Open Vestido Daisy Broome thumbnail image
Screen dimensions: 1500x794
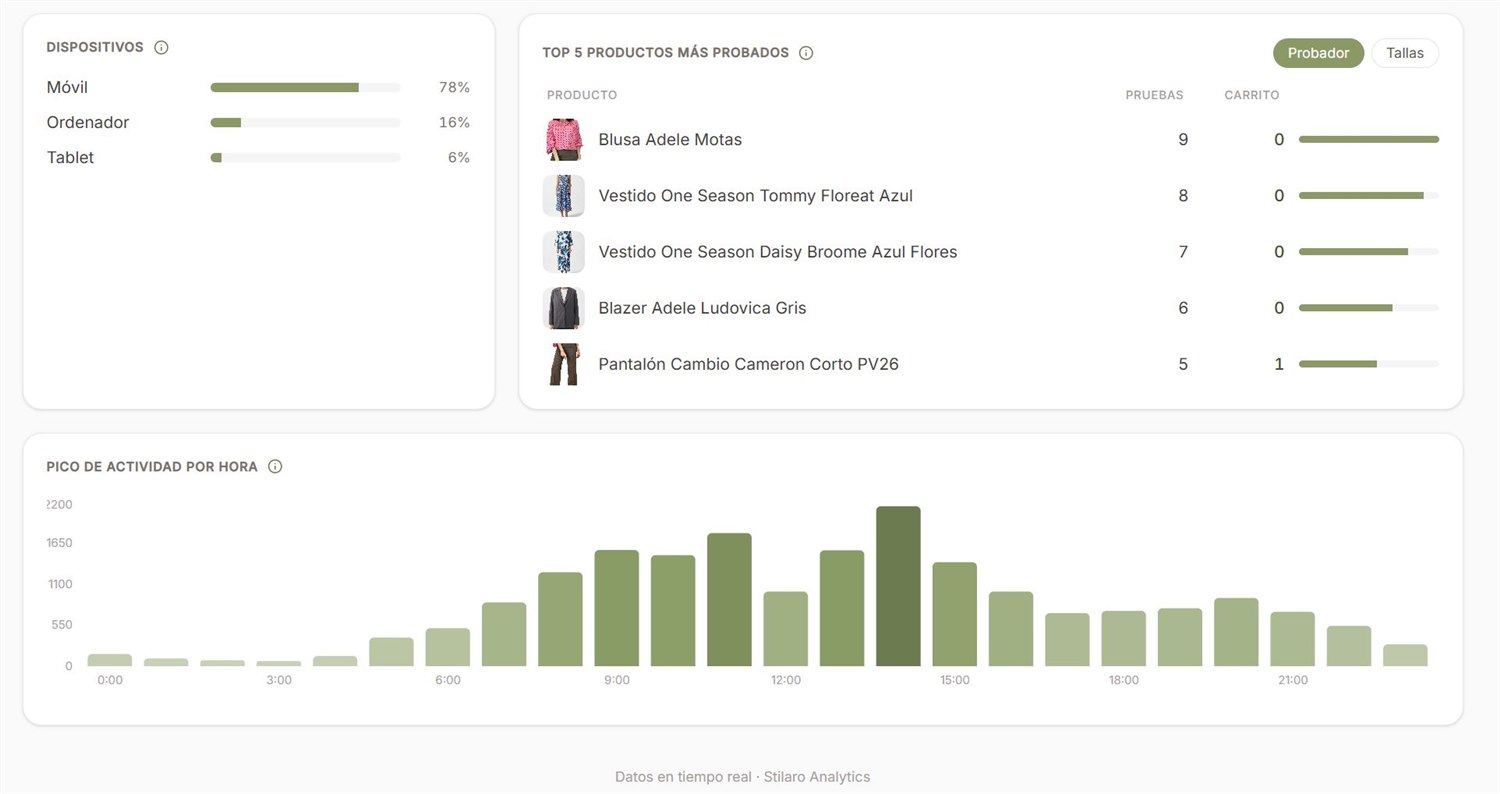(x=564, y=251)
